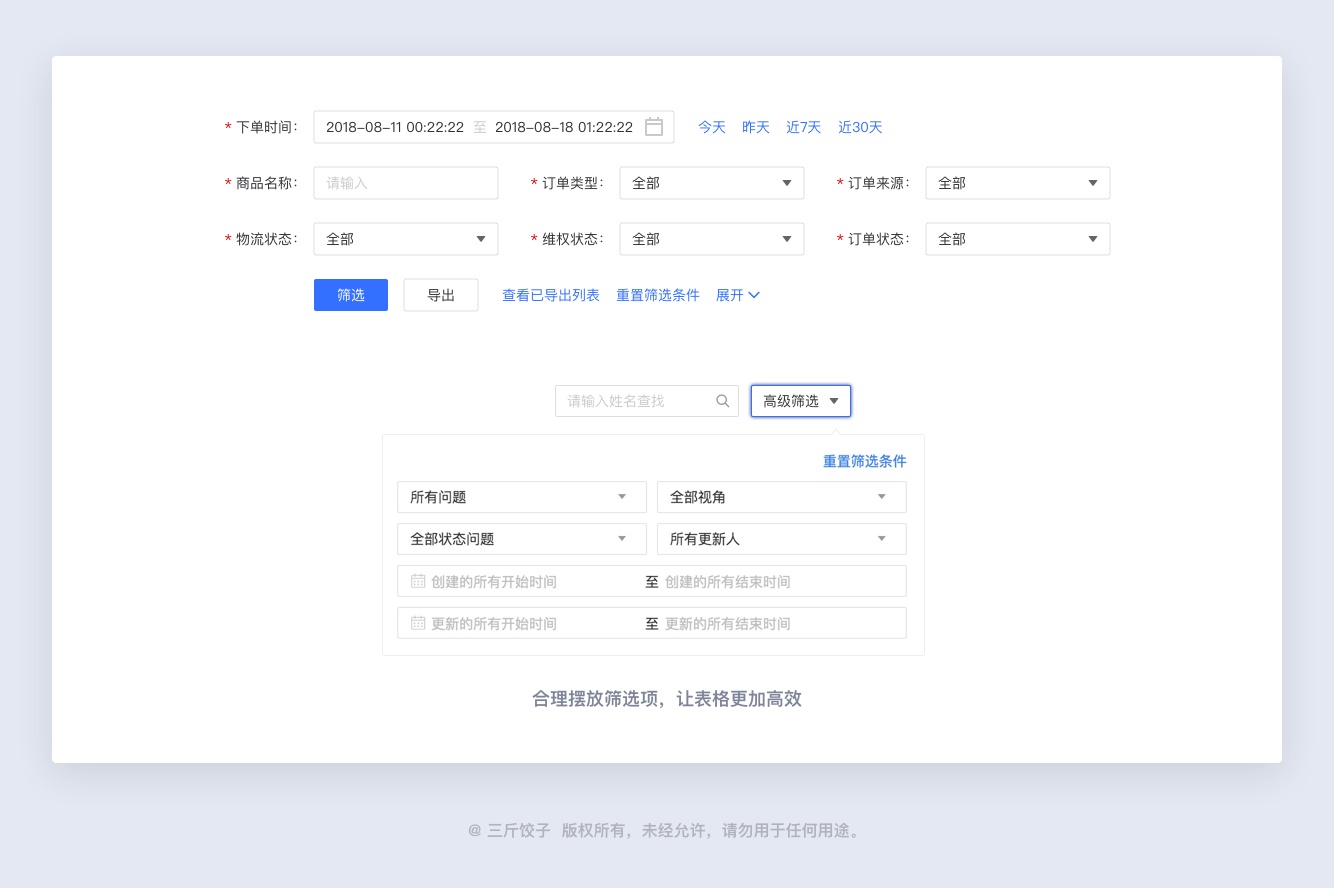Click end date 2018-08-18 01:22:22

(x=564, y=127)
